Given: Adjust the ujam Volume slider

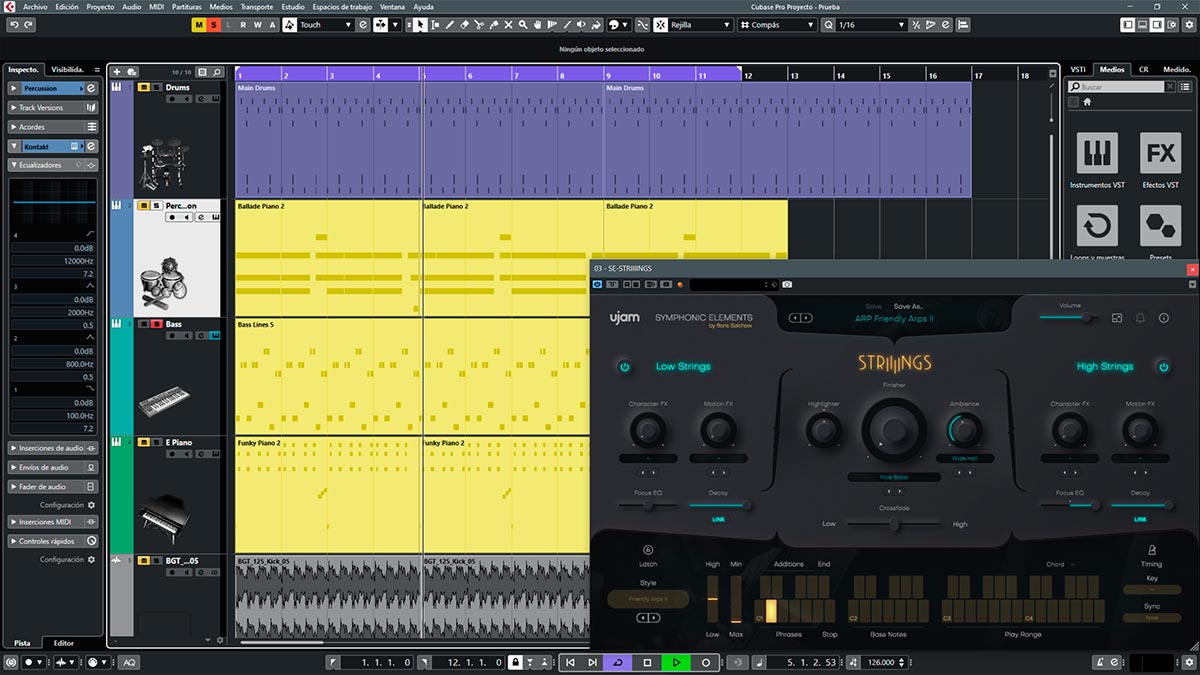Looking at the screenshot, I should click(x=1070, y=317).
